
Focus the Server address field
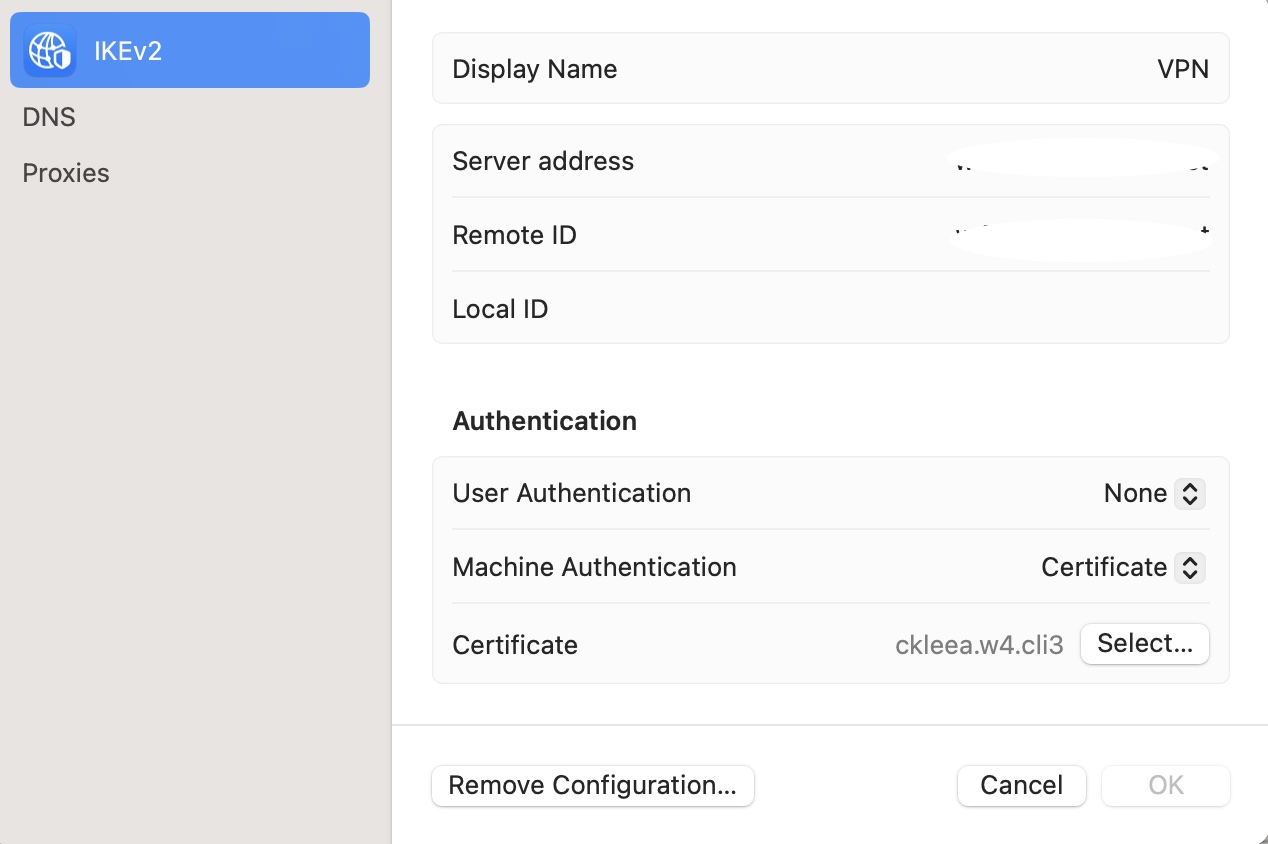(1078, 161)
